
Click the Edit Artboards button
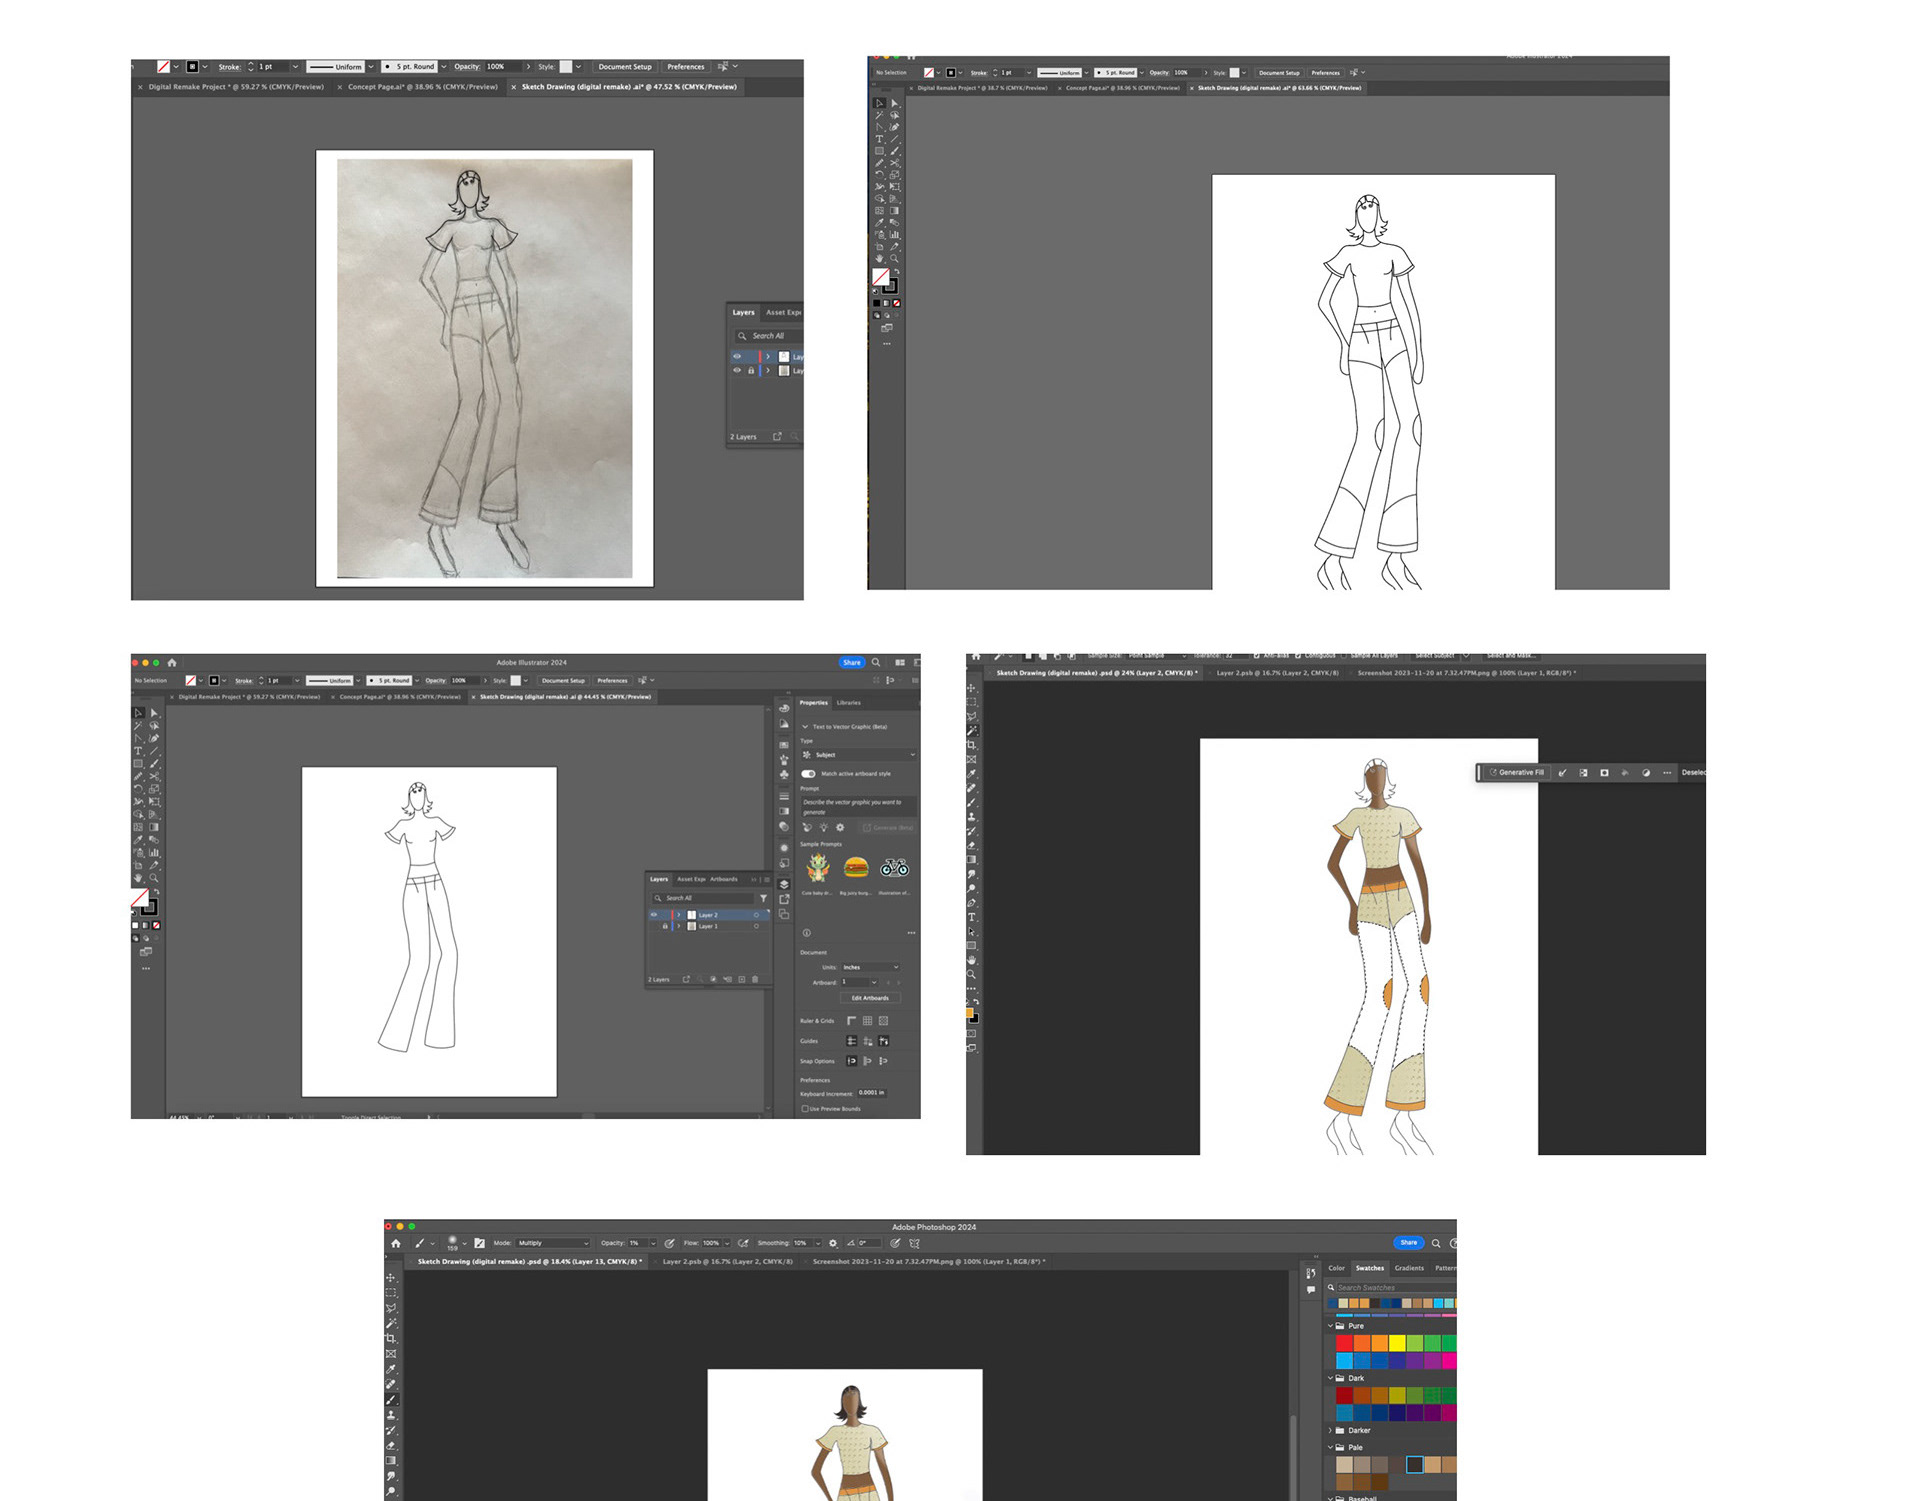coord(869,998)
